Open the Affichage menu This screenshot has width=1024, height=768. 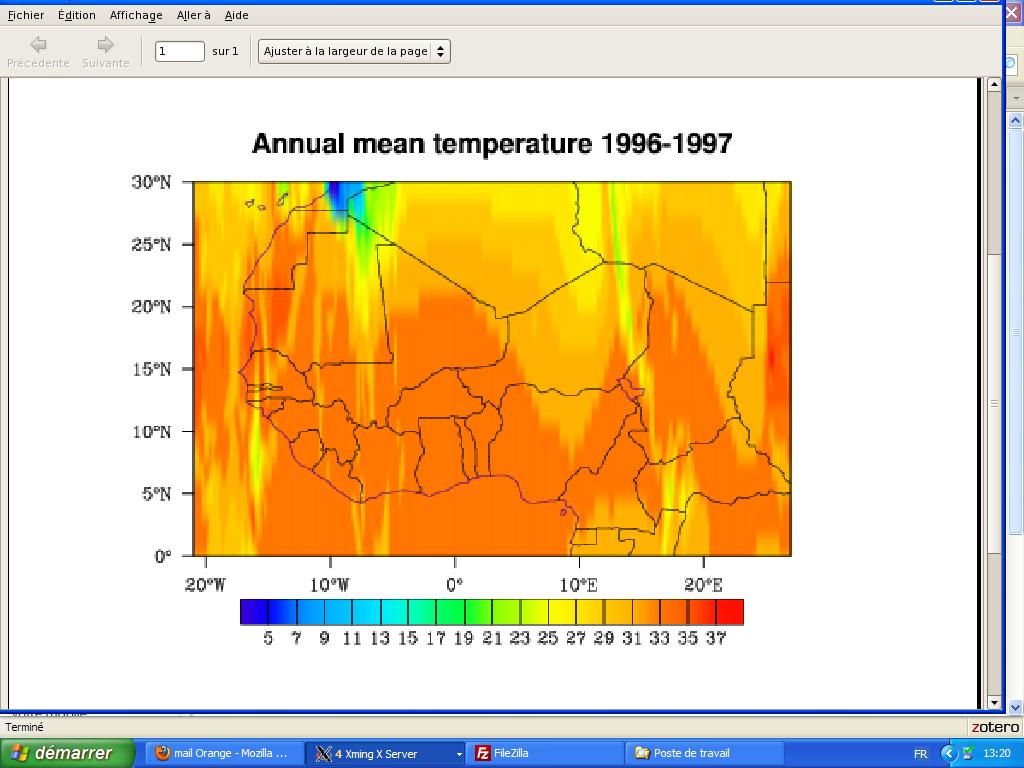tap(136, 15)
